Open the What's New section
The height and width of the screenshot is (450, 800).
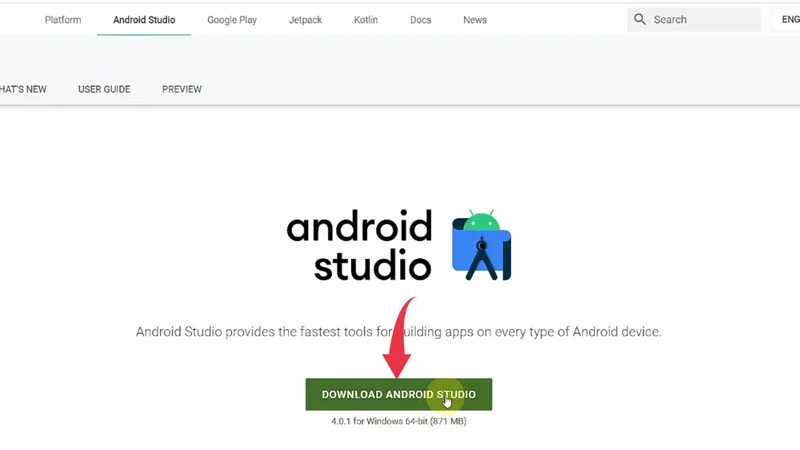pos(22,89)
